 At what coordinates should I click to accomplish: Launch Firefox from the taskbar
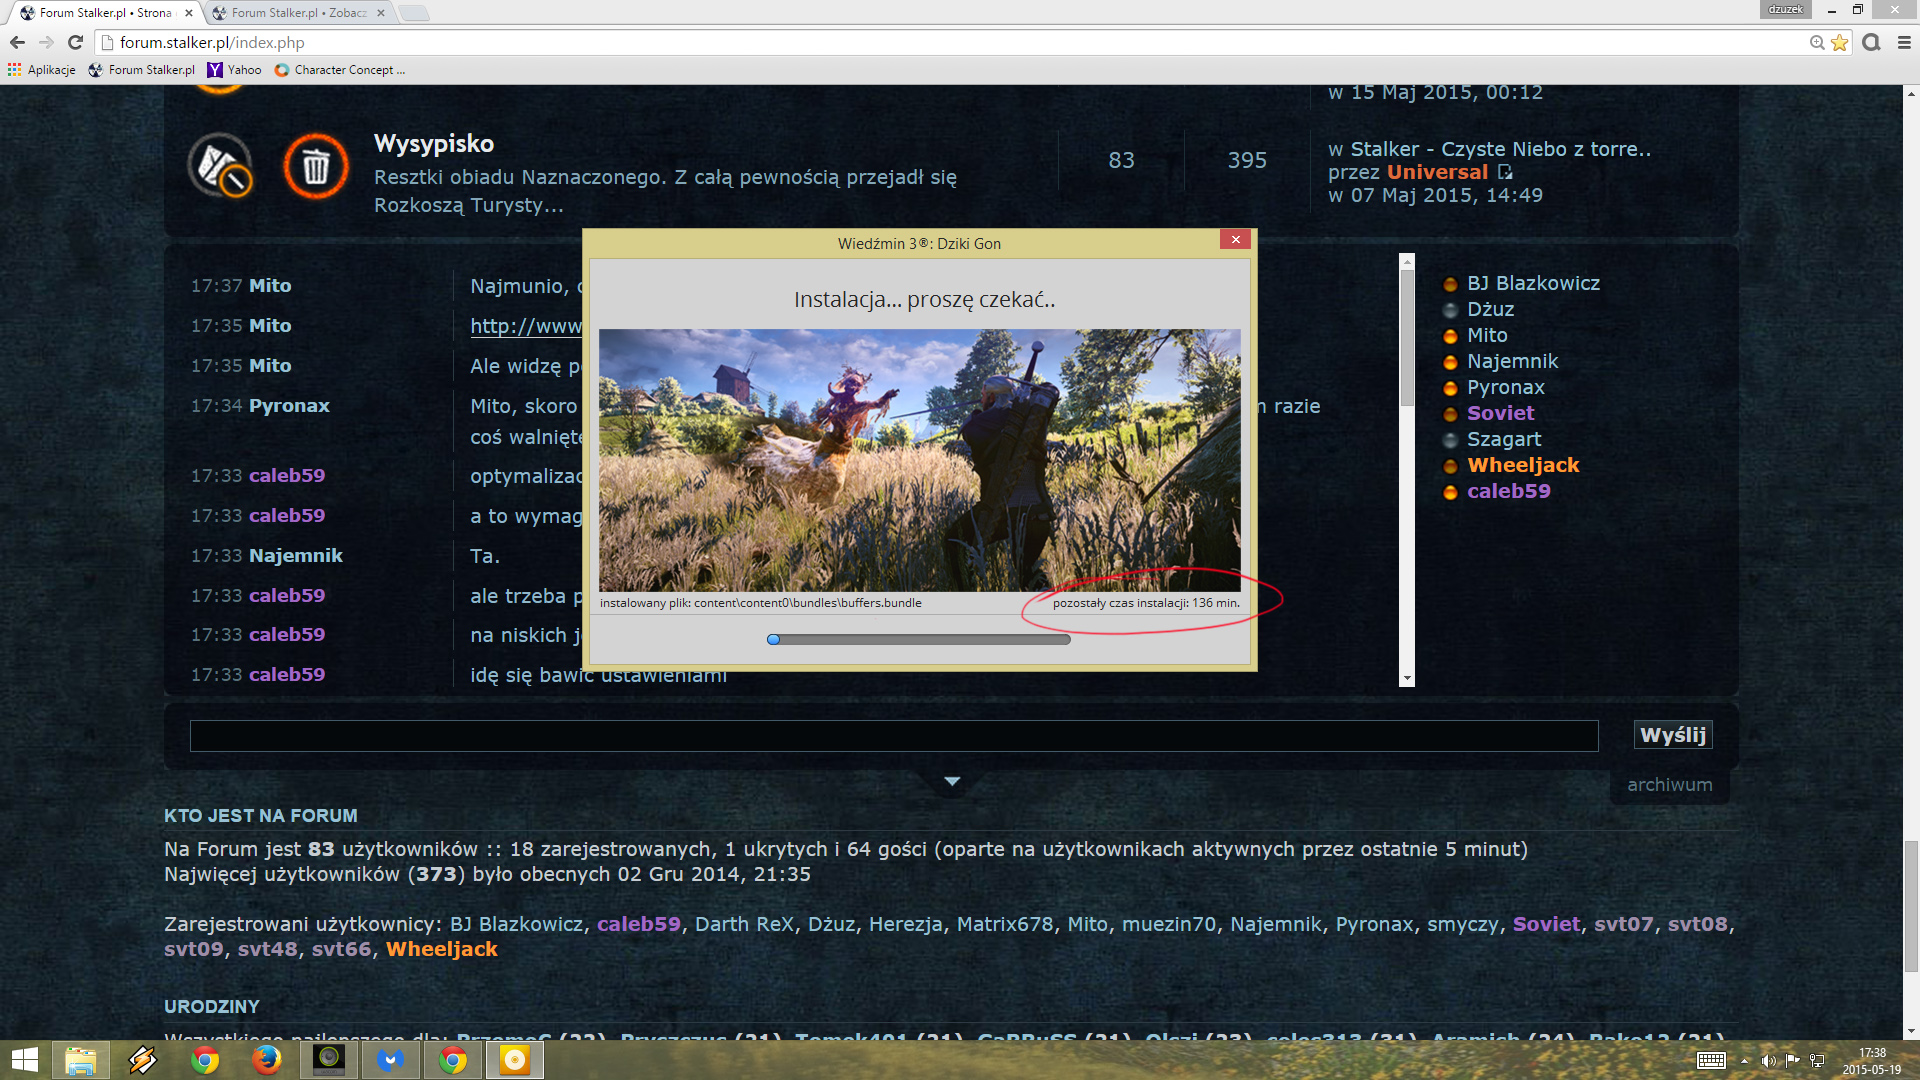[x=267, y=1060]
